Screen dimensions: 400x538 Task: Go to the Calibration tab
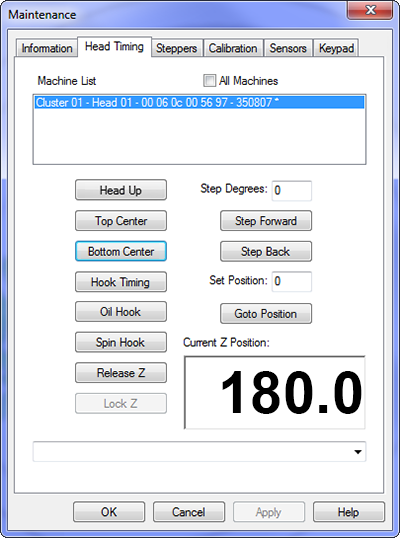[233, 48]
